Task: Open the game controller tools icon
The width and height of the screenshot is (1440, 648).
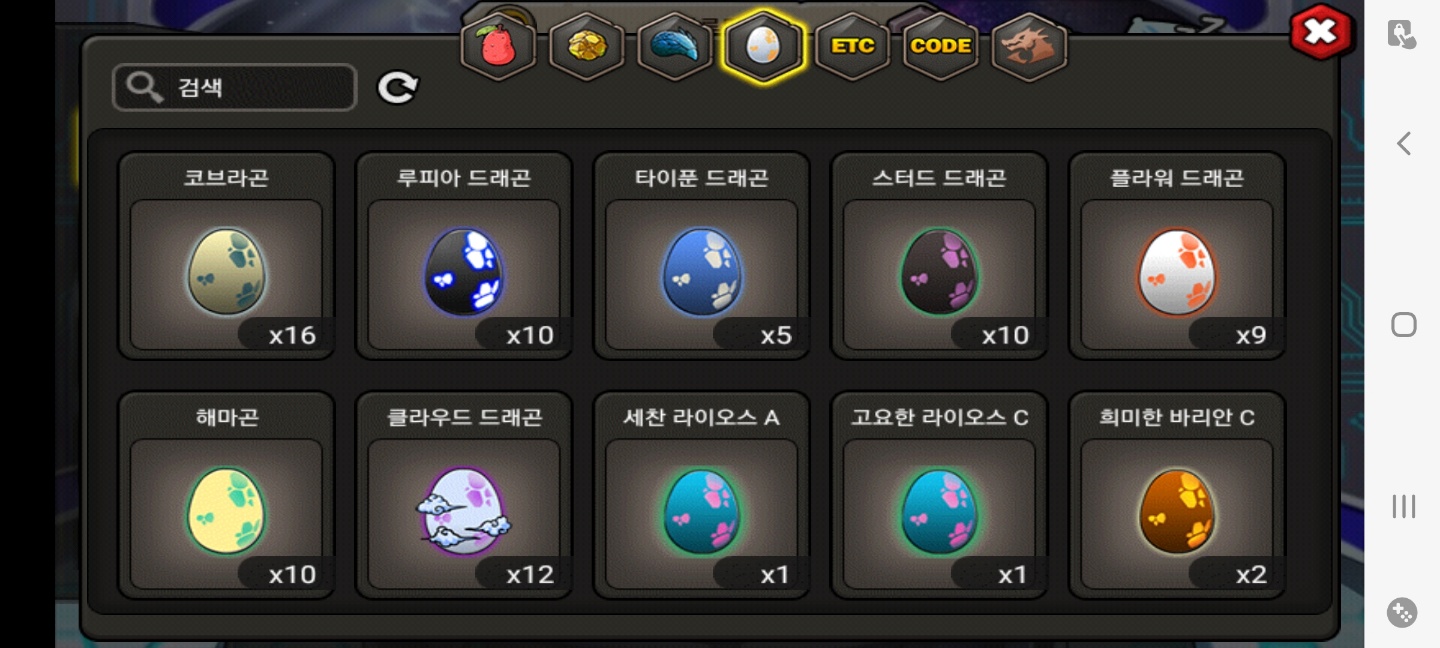Action: pyautogui.click(x=1402, y=612)
